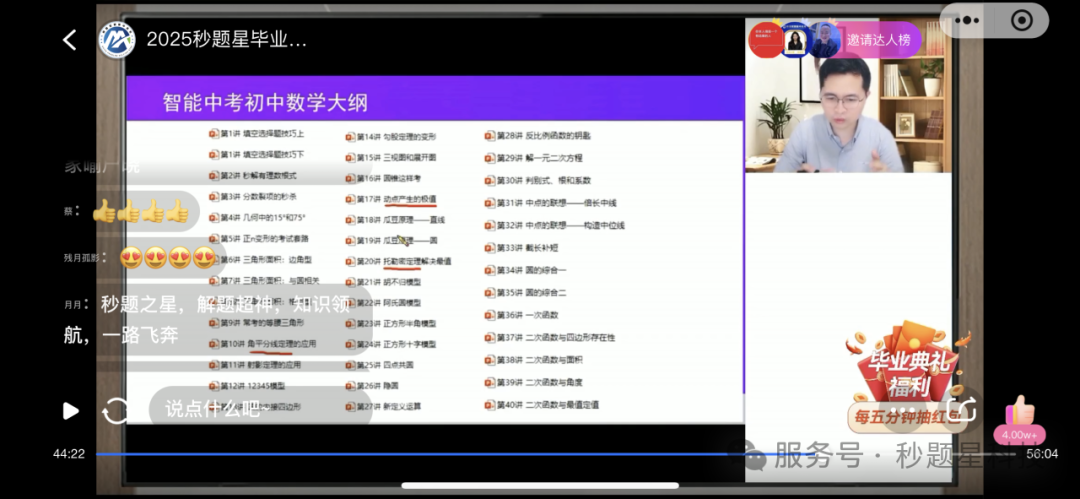Tap the back arrow at top left
1080x499 pixels.
click(x=70, y=40)
